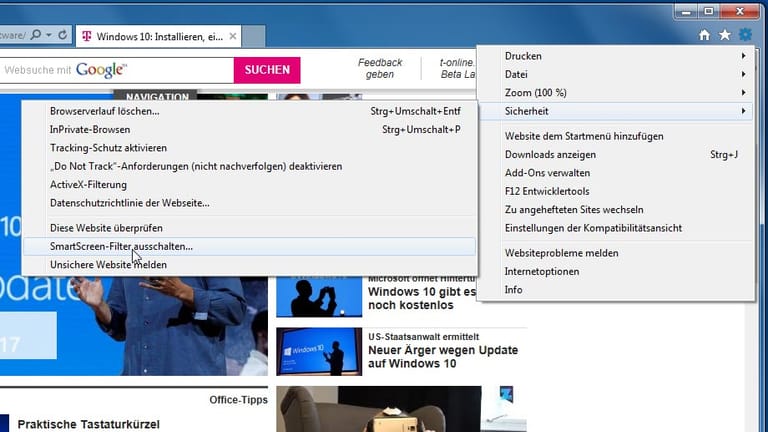Select the Windows 10: Installieren tab
This screenshot has height=432, width=768.
tap(159, 37)
